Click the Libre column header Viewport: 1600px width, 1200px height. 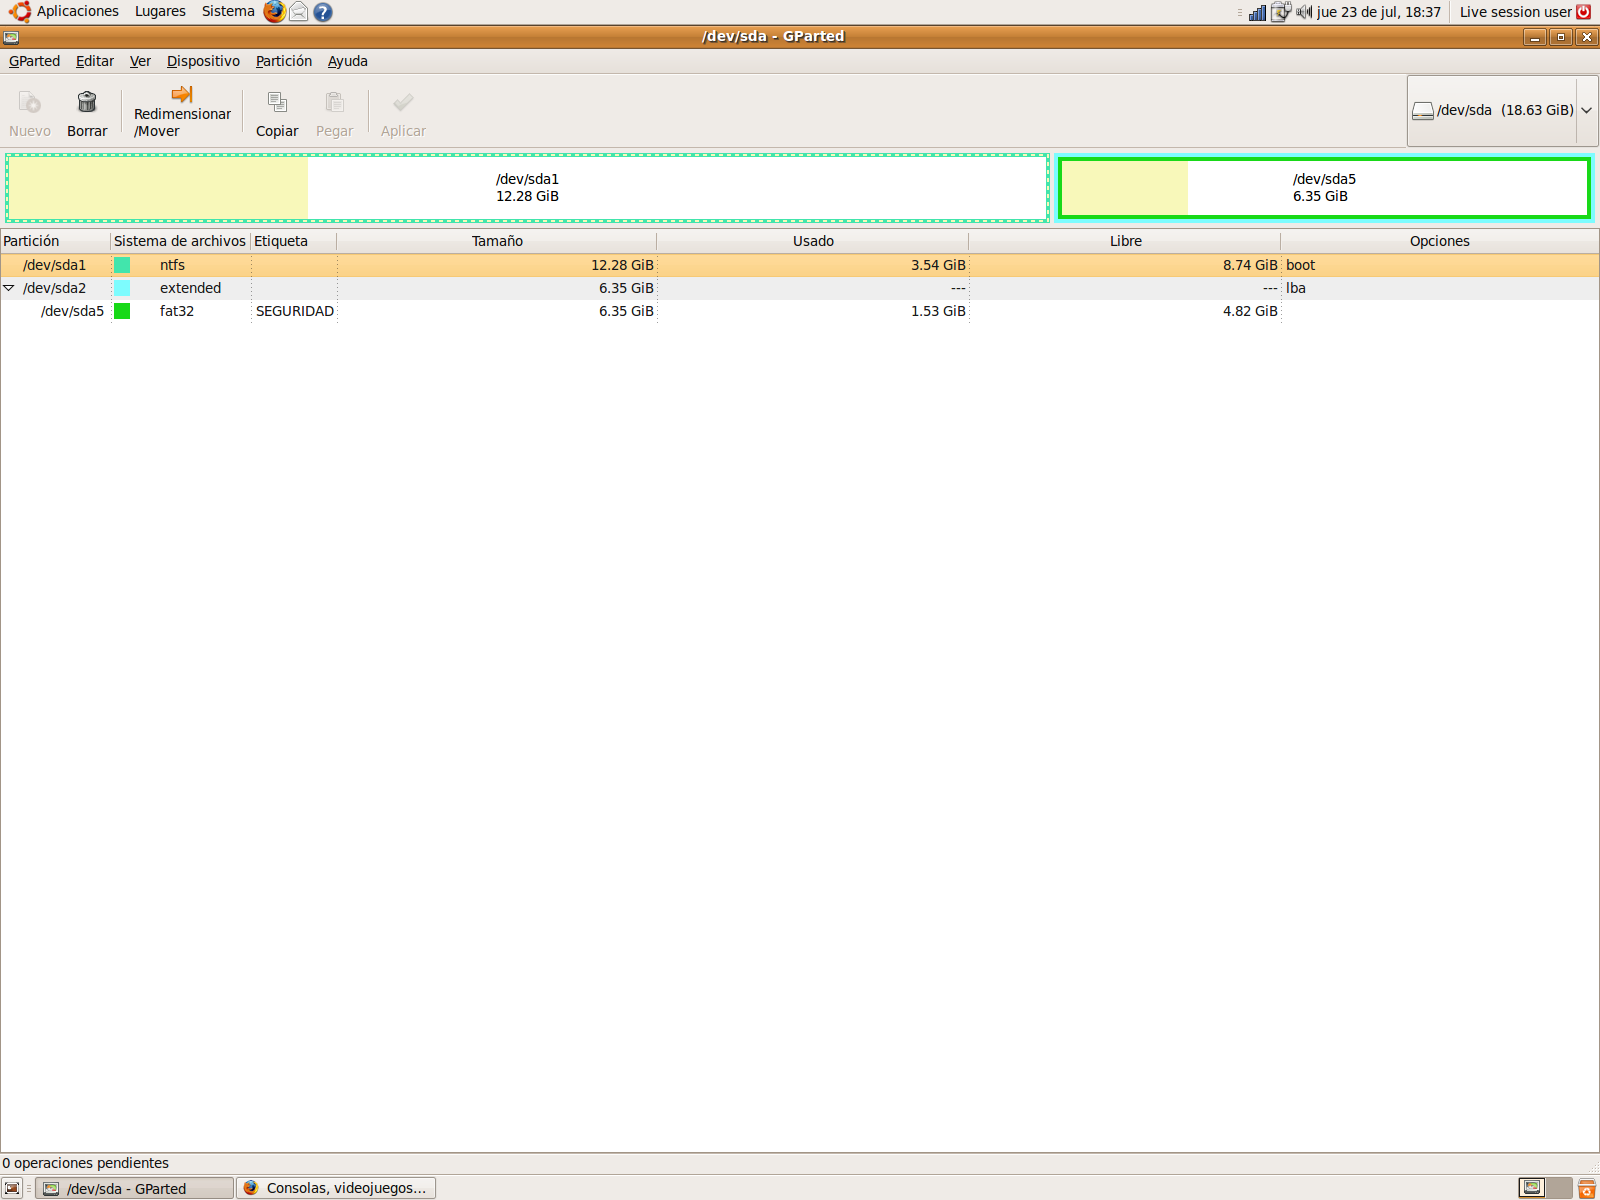tap(1125, 241)
